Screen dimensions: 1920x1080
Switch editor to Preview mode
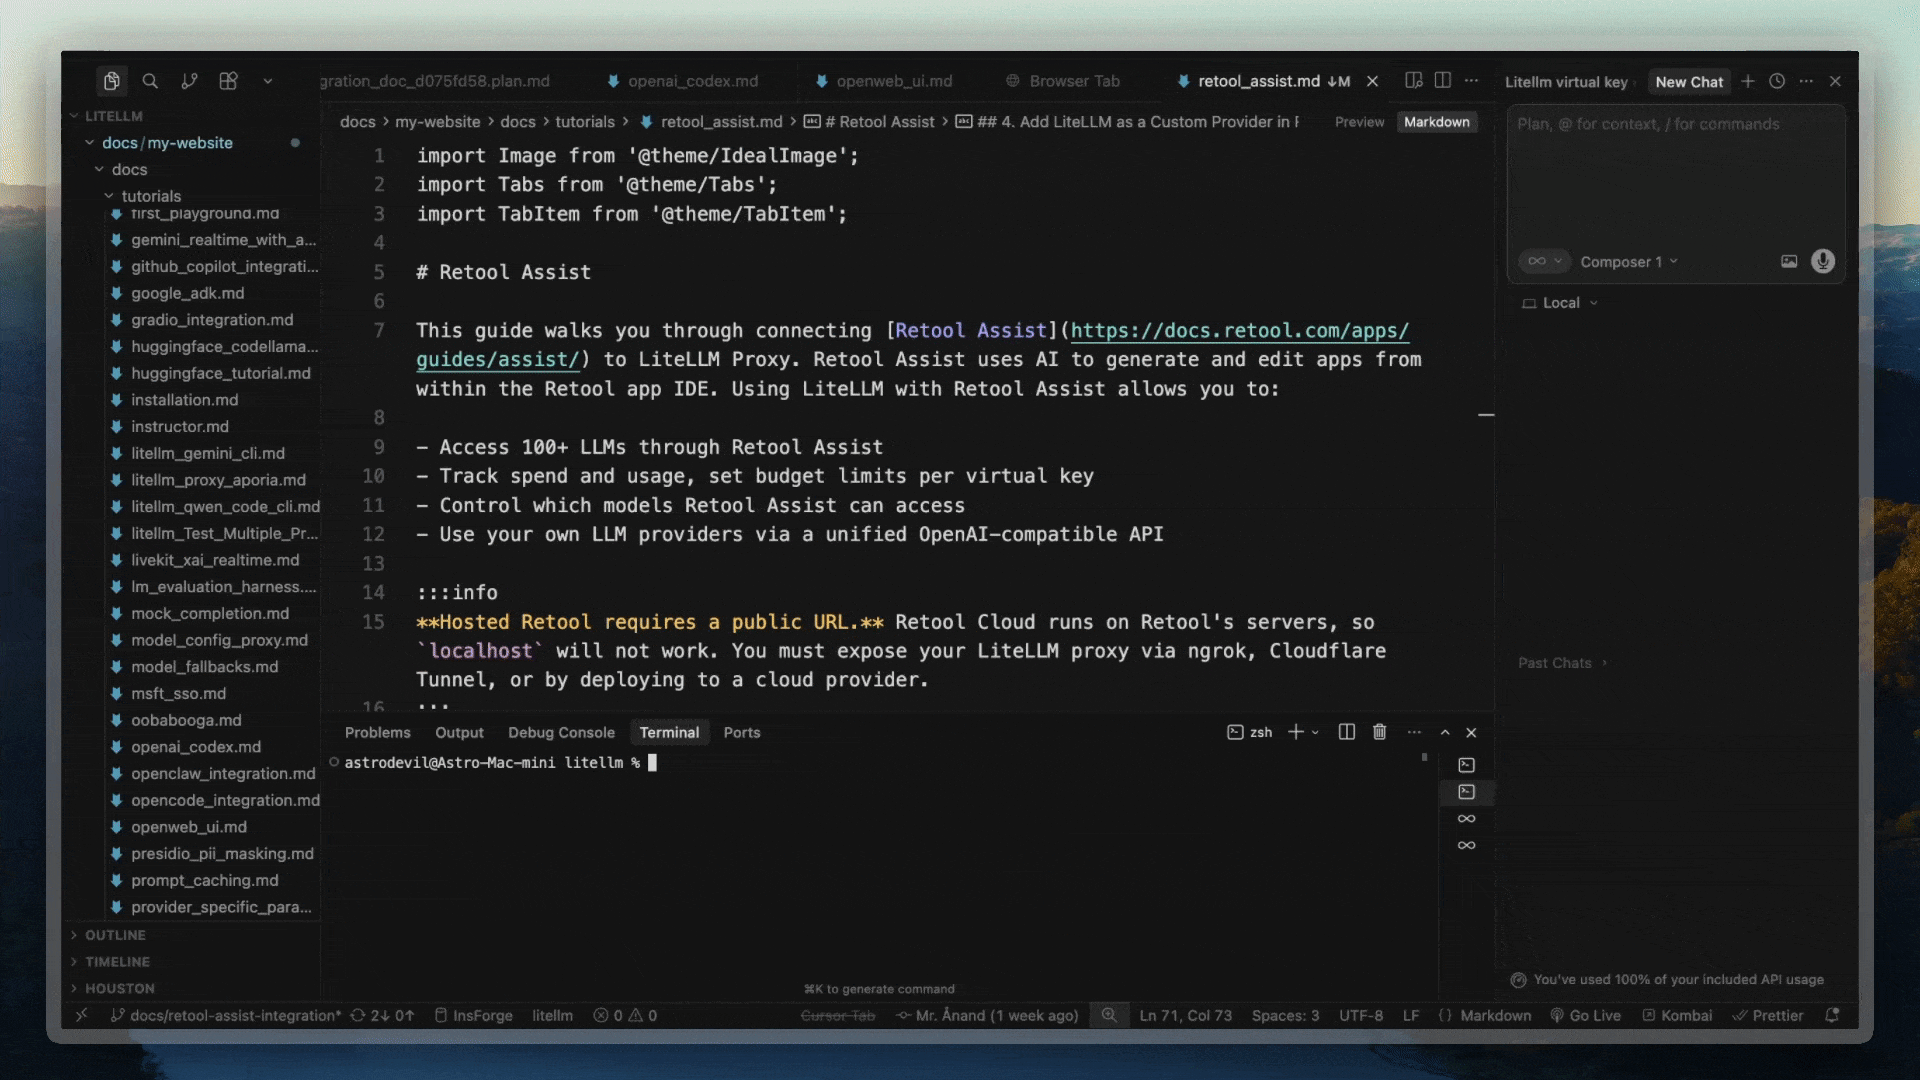pos(1359,122)
